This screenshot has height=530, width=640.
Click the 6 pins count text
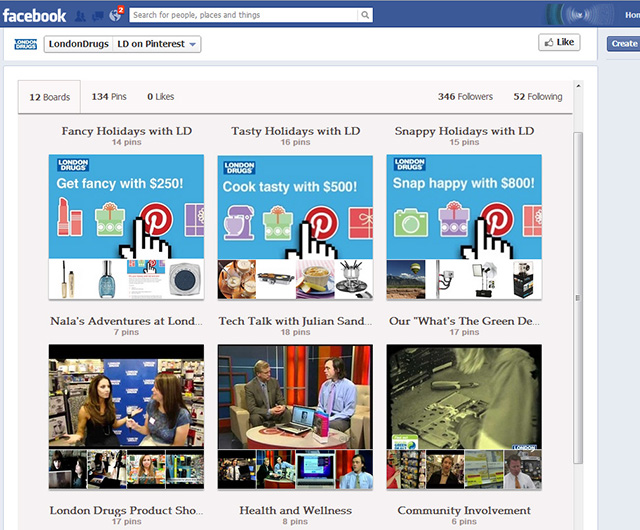pos(464,521)
